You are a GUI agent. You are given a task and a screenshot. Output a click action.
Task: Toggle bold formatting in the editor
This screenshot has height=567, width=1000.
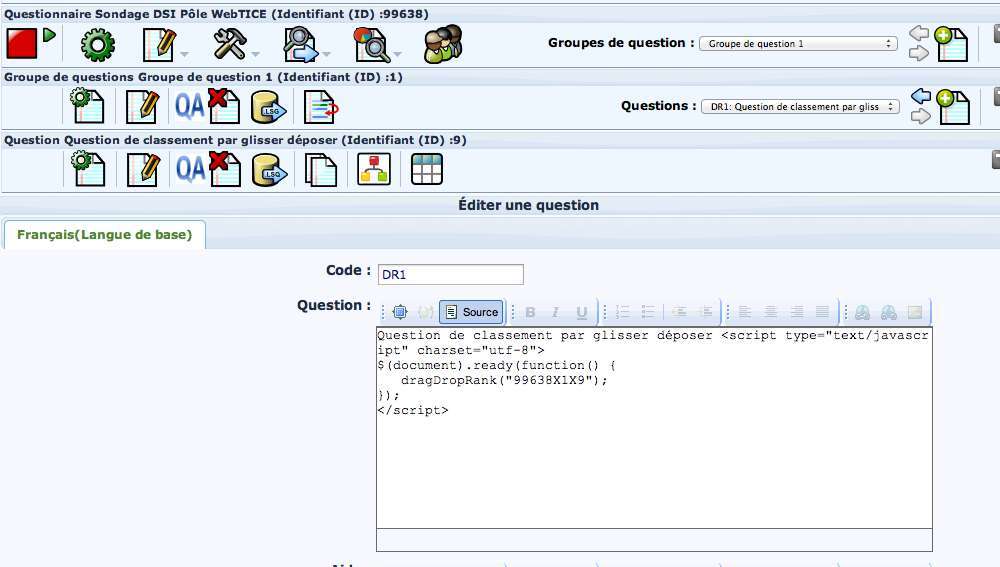point(530,312)
